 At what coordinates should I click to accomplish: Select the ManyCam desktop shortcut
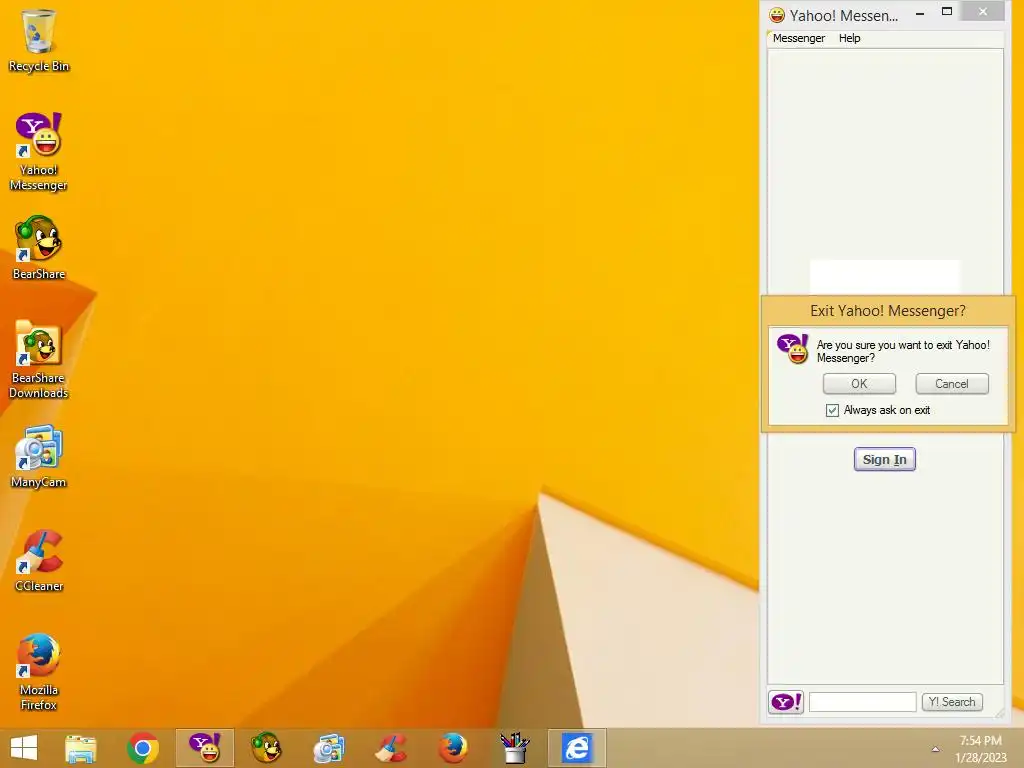point(39,456)
